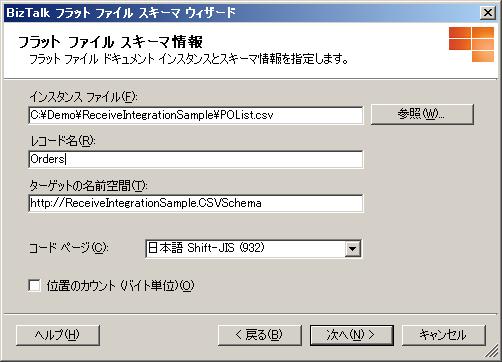Go back with < 戻る(B) button
502x362 pixels.
click(260, 335)
